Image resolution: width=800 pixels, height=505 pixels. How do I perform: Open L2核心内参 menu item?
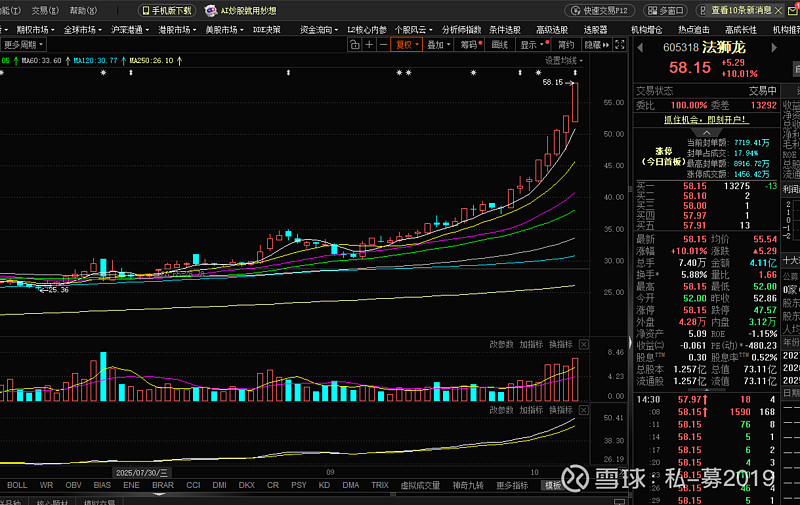click(x=367, y=30)
